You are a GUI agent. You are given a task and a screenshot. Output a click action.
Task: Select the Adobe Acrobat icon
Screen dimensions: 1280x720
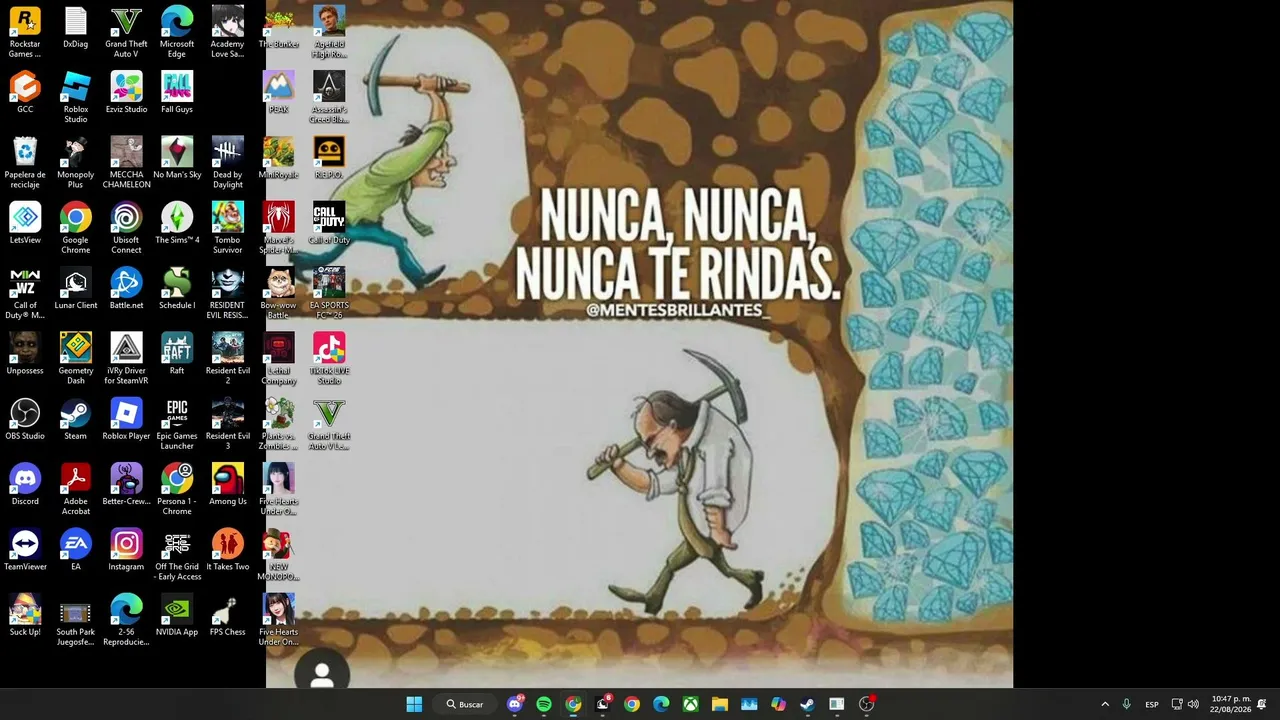point(76,489)
